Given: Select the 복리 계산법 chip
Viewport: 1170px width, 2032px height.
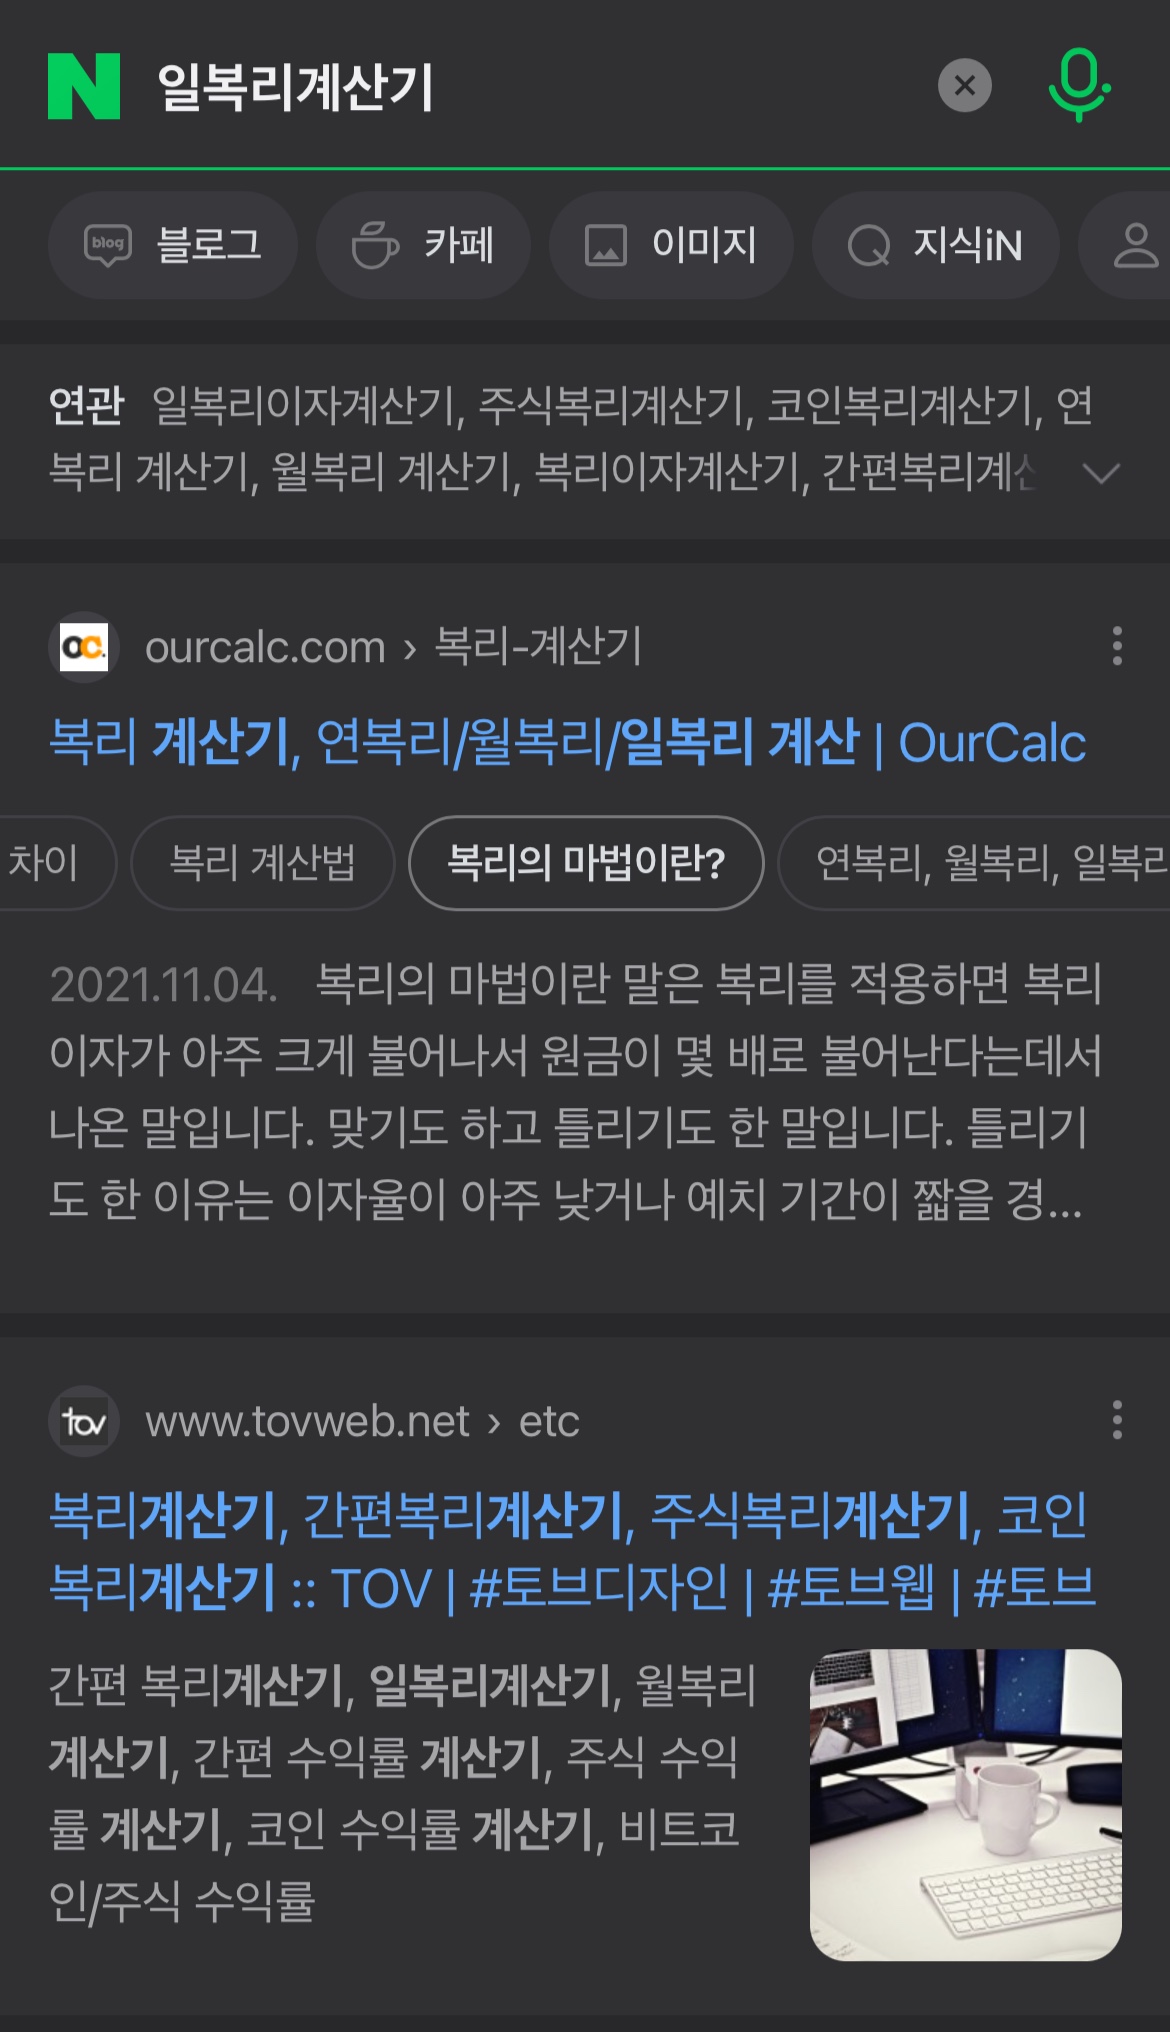Looking at the screenshot, I should point(263,862).
